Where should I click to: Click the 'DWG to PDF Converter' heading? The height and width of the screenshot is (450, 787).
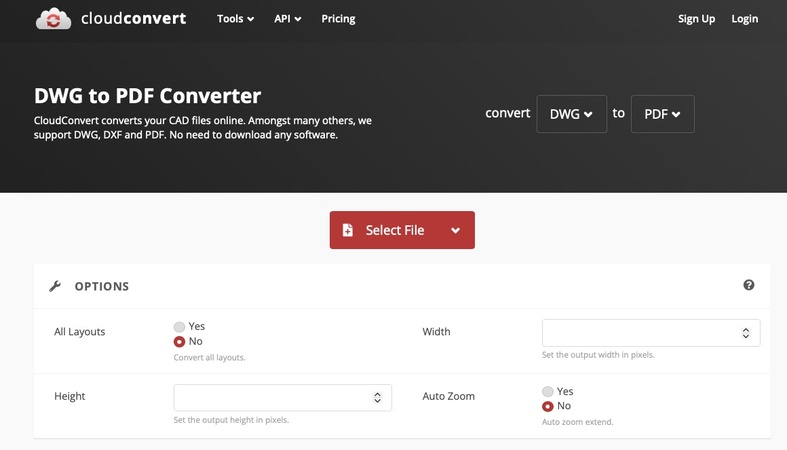pyautogui.click(x=148, y=96)
